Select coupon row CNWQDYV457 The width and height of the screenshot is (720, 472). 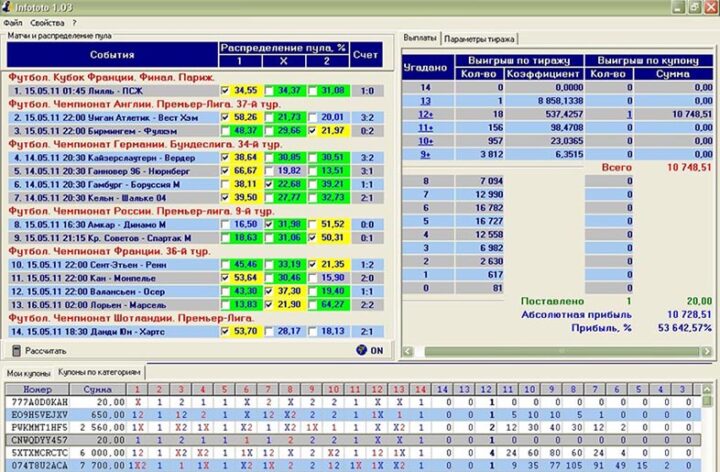(40, 439)
